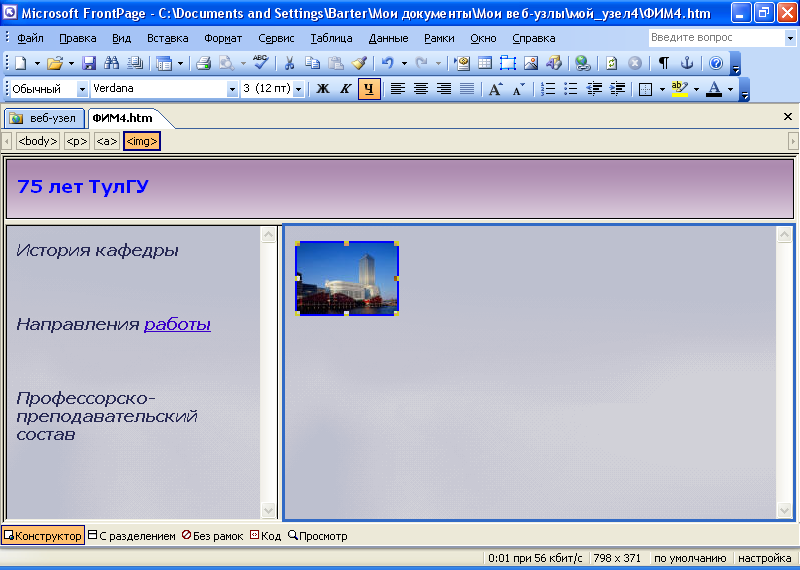Switch to Без рамок view
The image size is (800, 570).
212,536
